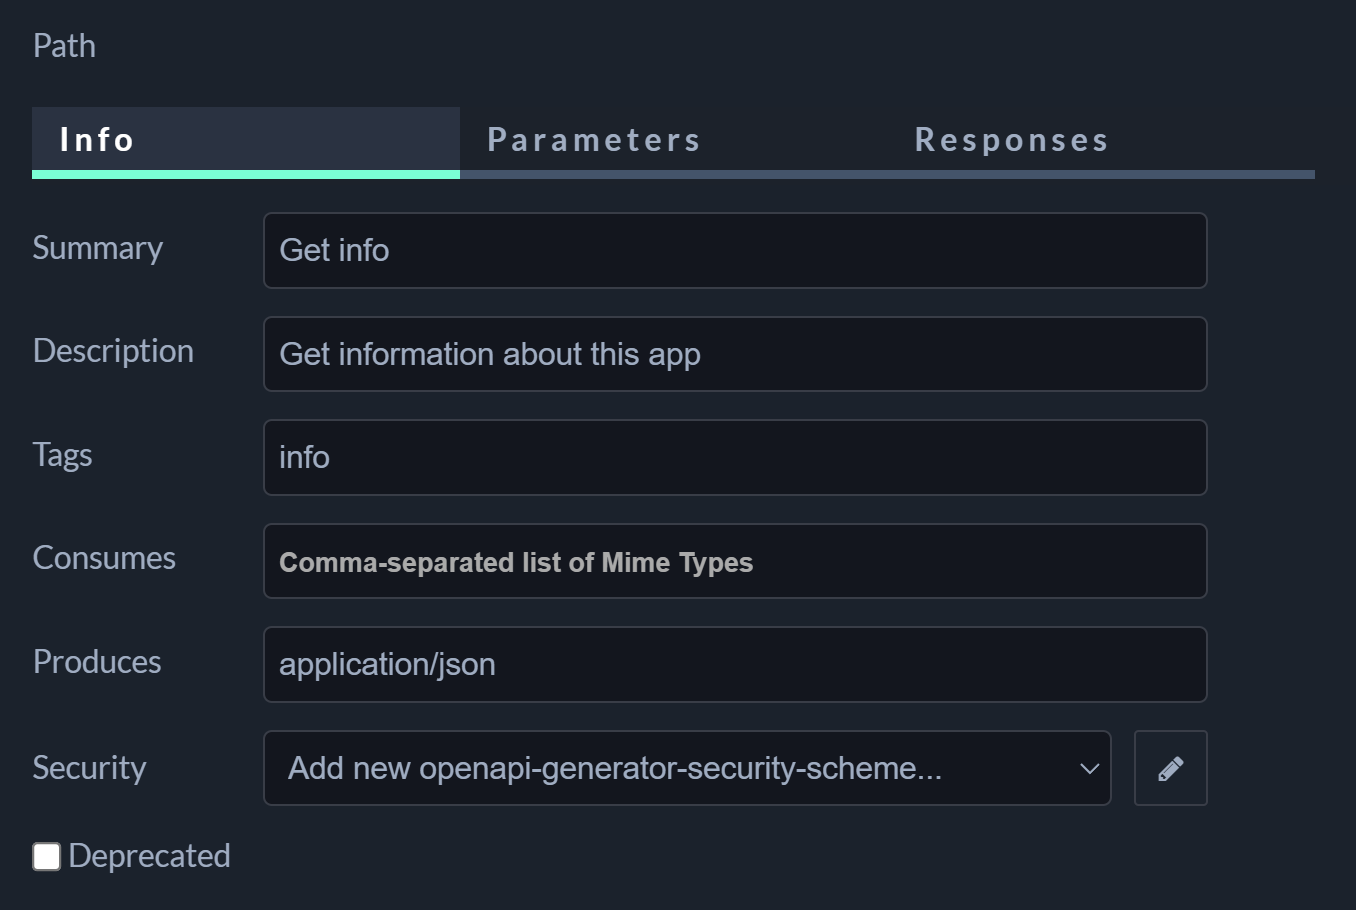The height and width of the screenshot is (910, 1356).
Task: Click the empty Consumes Mime Types field
Action: click(735, 562)
